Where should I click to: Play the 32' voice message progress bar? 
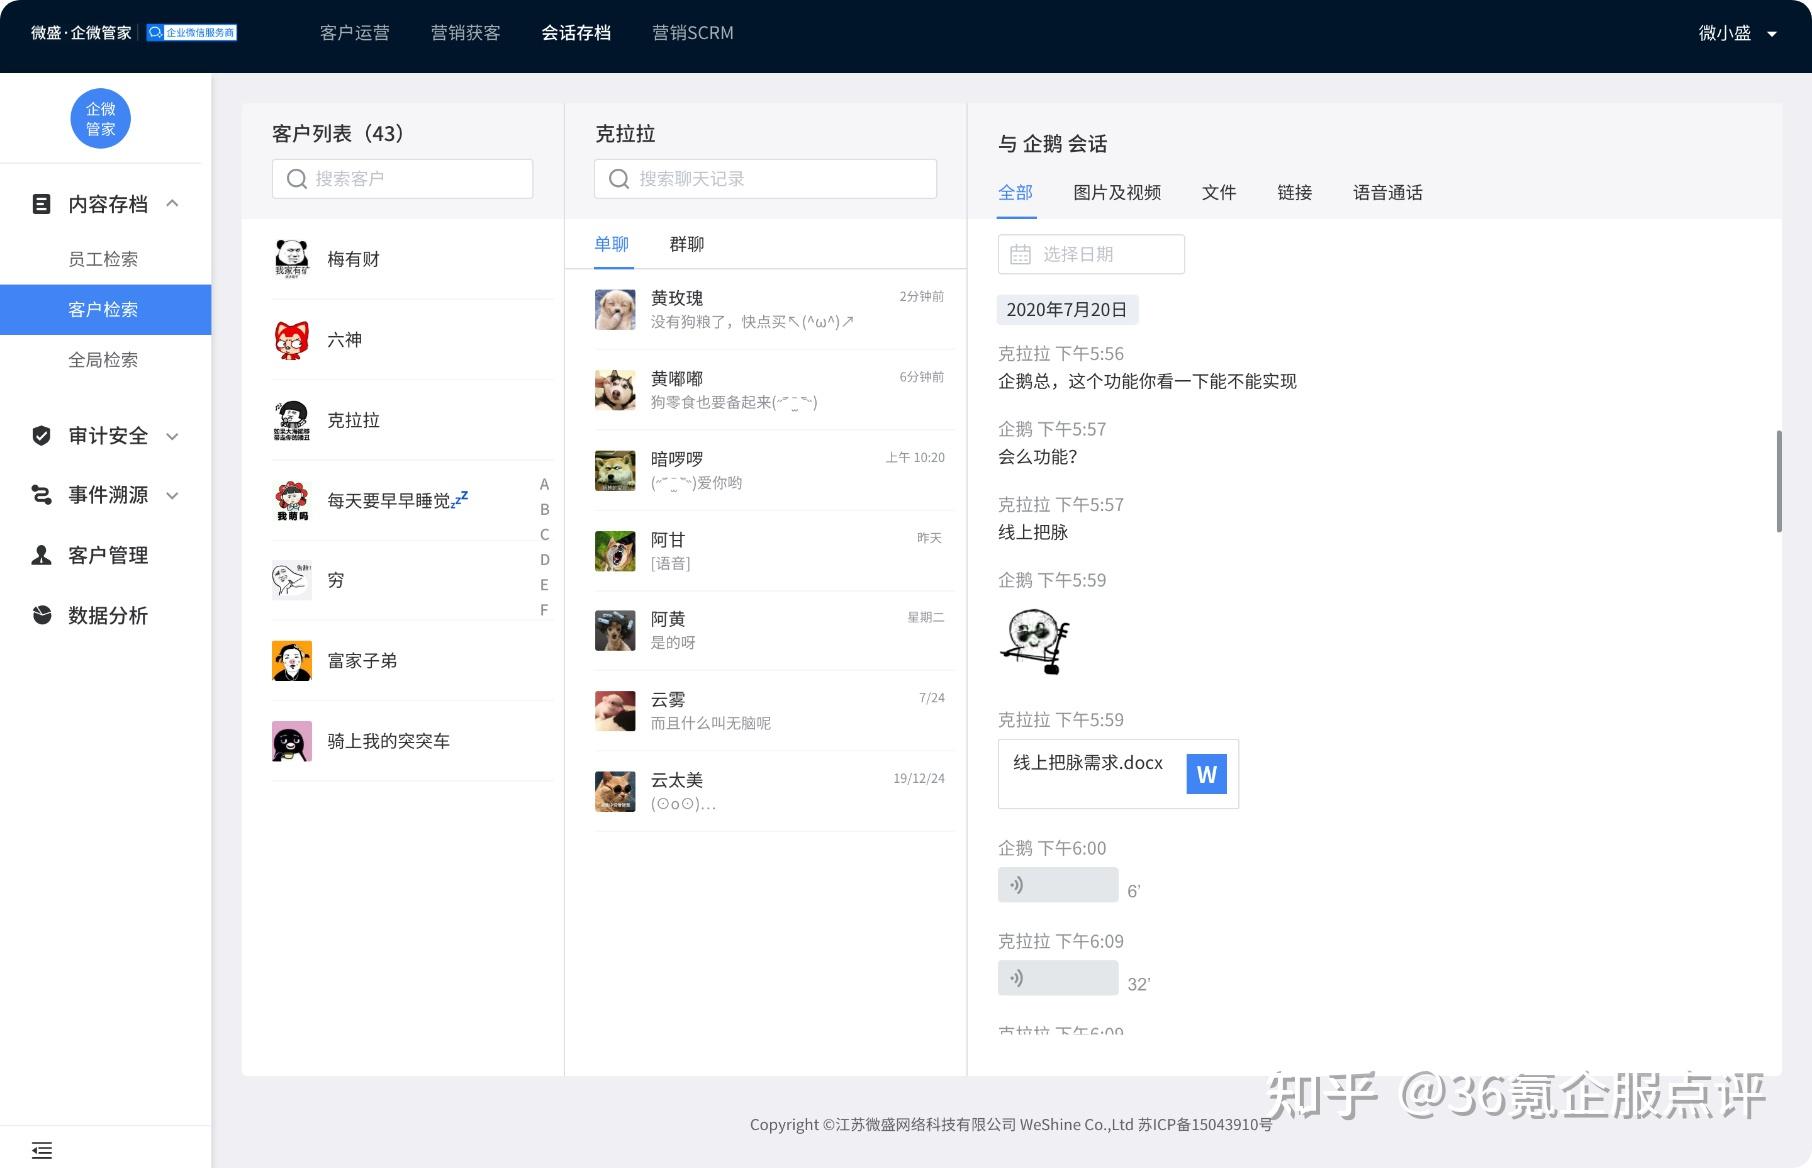[x=1057, y=977]
